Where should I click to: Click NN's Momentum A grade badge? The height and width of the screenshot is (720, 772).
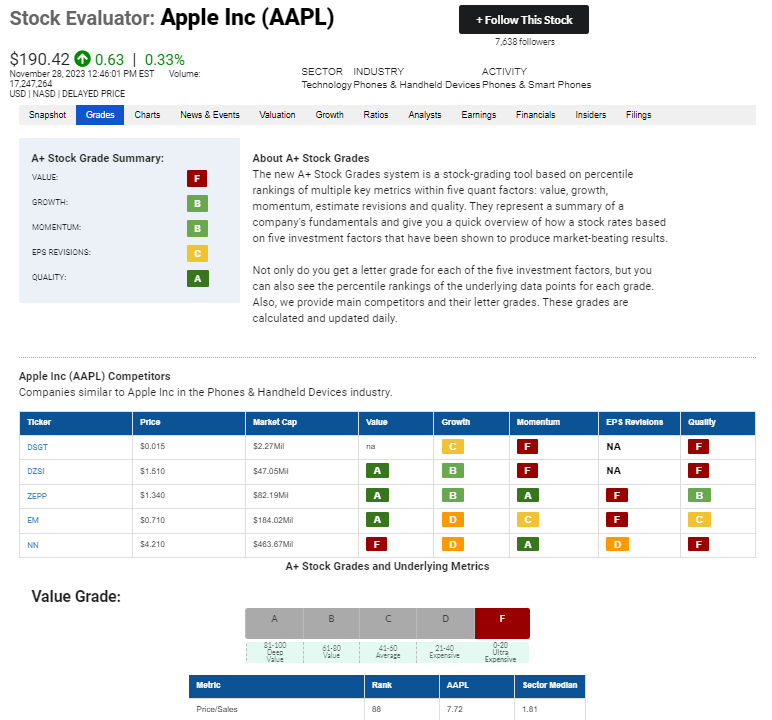pos(528,544)
